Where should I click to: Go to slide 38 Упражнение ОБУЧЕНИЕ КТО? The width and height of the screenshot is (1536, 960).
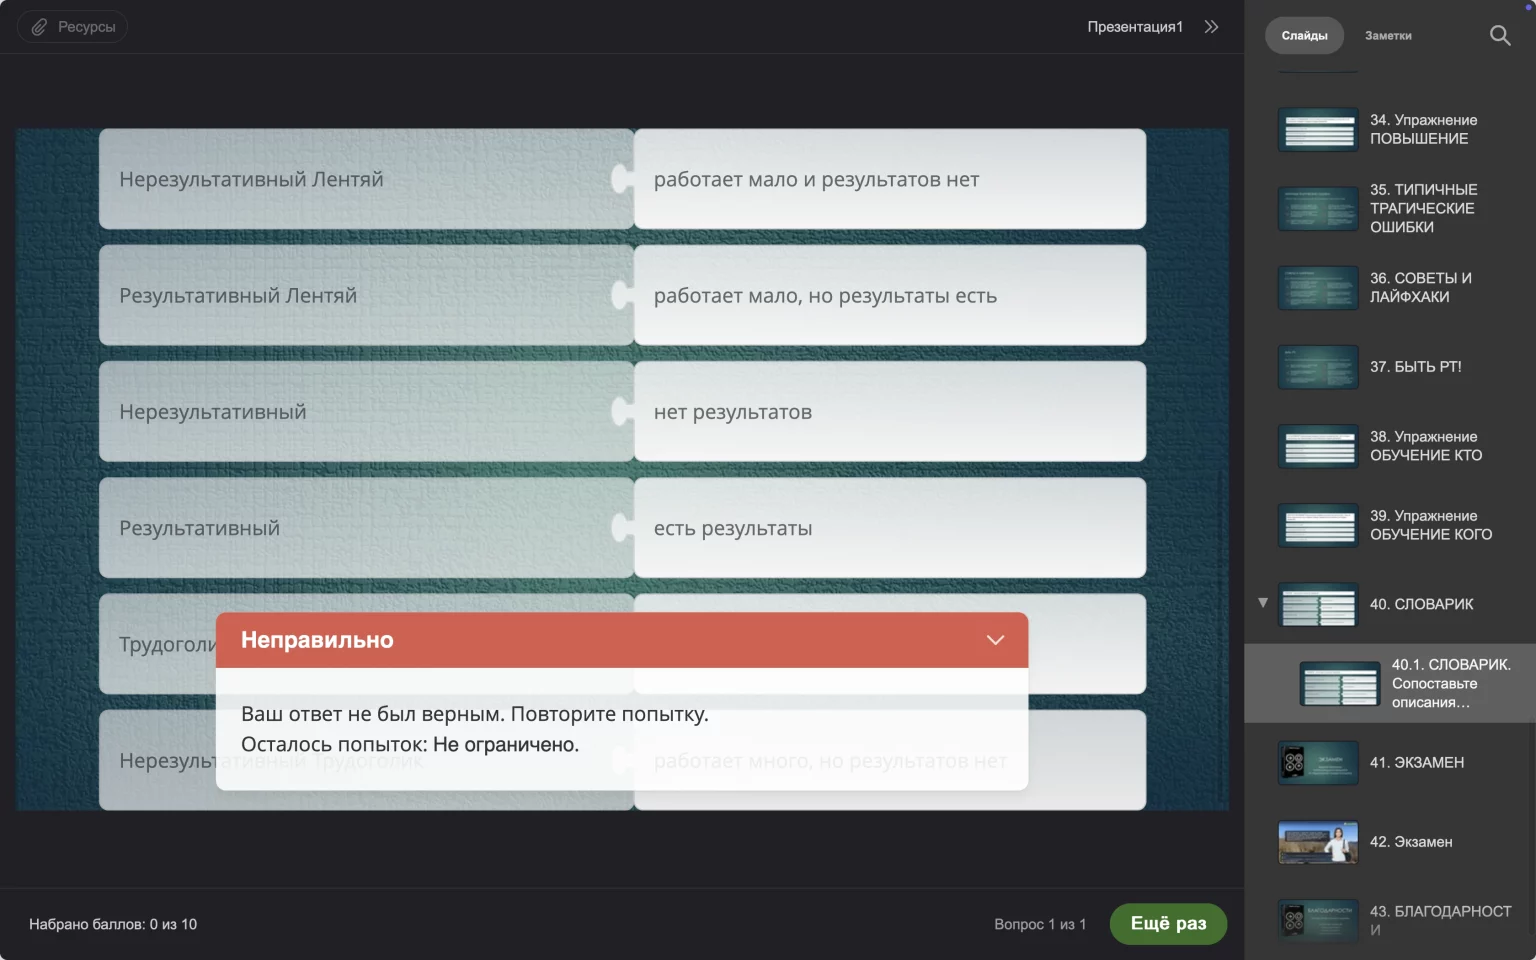pyautogui.click(x=1318, y=446)
